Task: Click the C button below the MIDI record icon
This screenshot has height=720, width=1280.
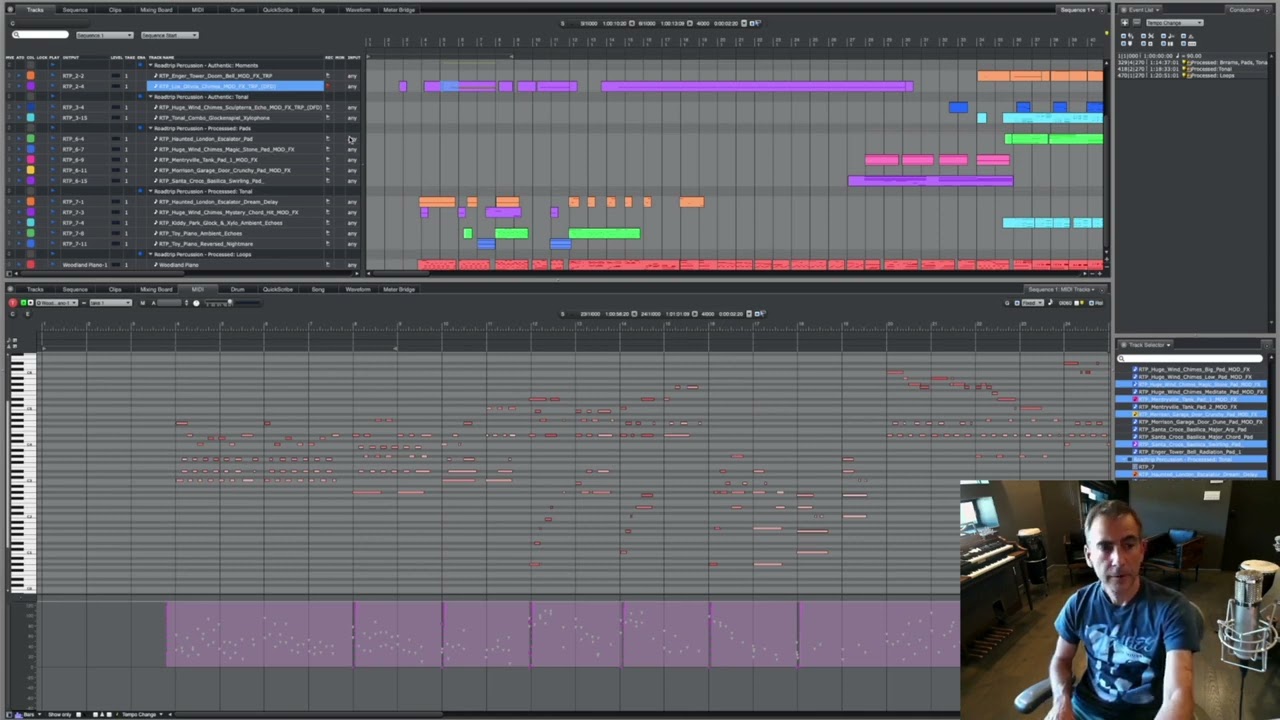Action: coord(13,314)
